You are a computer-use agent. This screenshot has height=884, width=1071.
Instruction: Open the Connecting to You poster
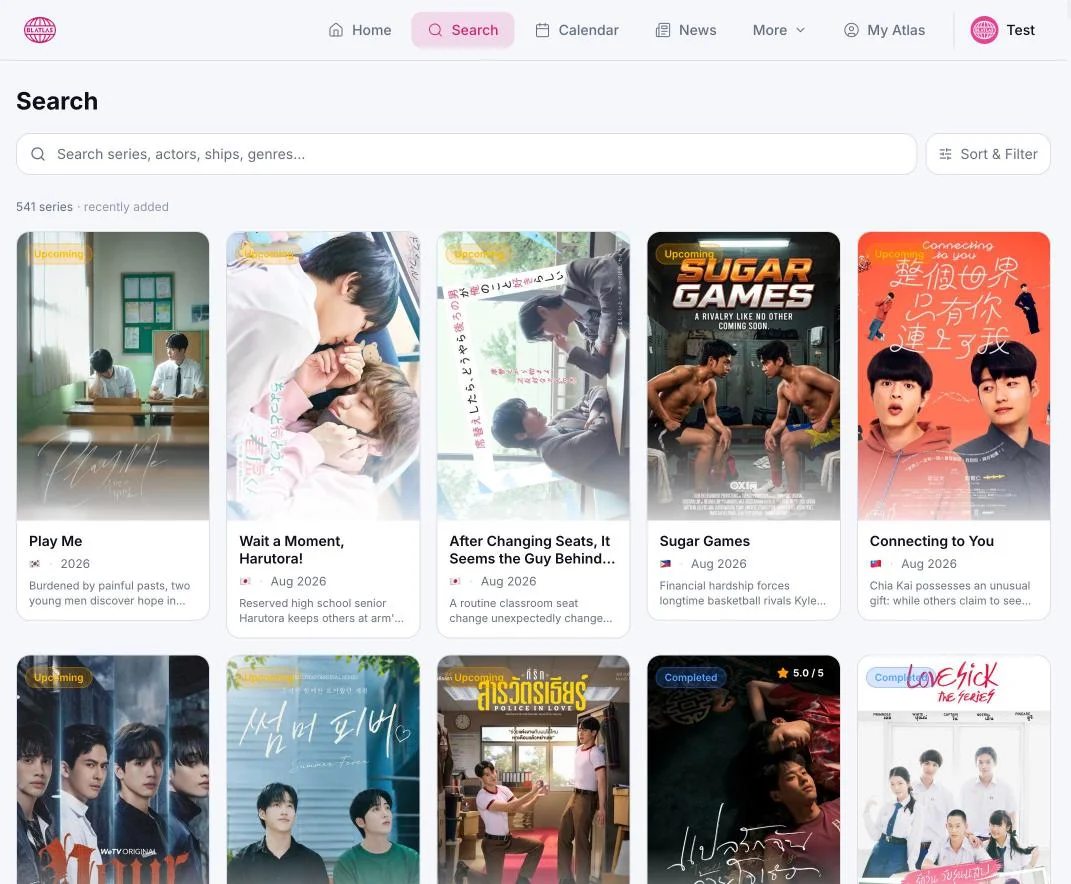coord(954,376)
